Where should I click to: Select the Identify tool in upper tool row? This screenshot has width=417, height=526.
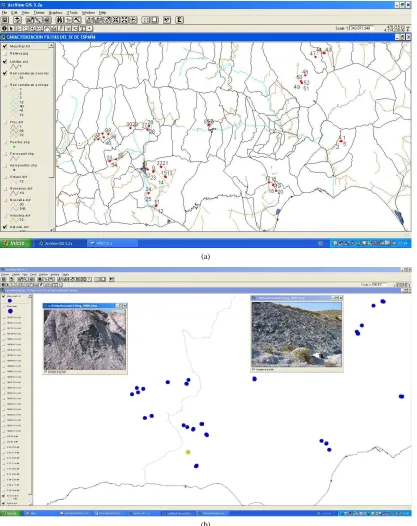(x=4, y=29)
